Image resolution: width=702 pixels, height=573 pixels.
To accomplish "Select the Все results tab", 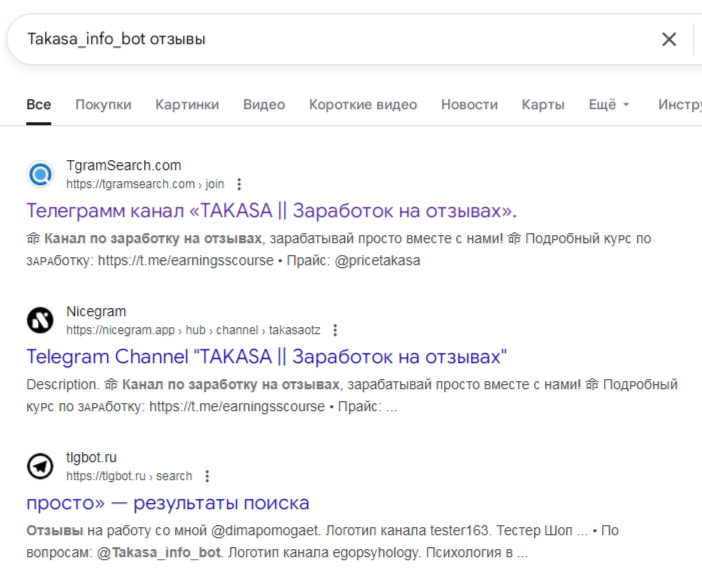I will 39,105.
